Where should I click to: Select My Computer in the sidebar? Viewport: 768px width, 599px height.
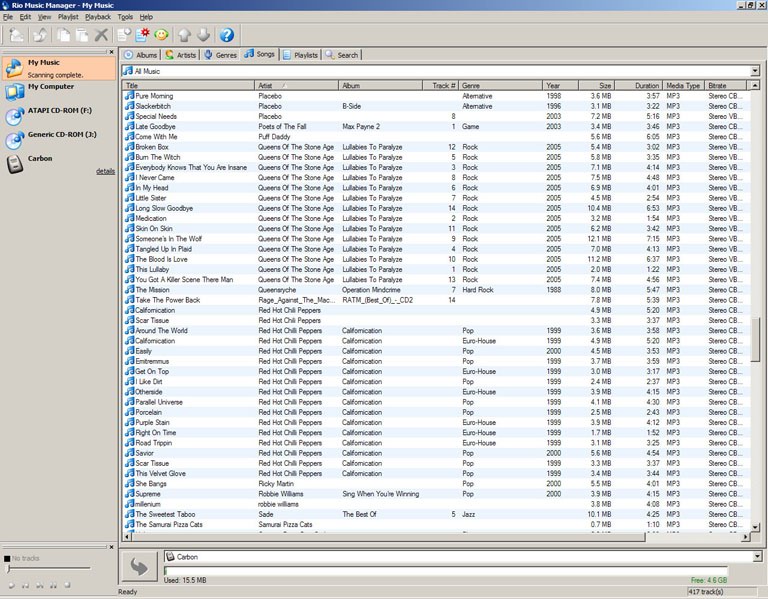[59, 92]
